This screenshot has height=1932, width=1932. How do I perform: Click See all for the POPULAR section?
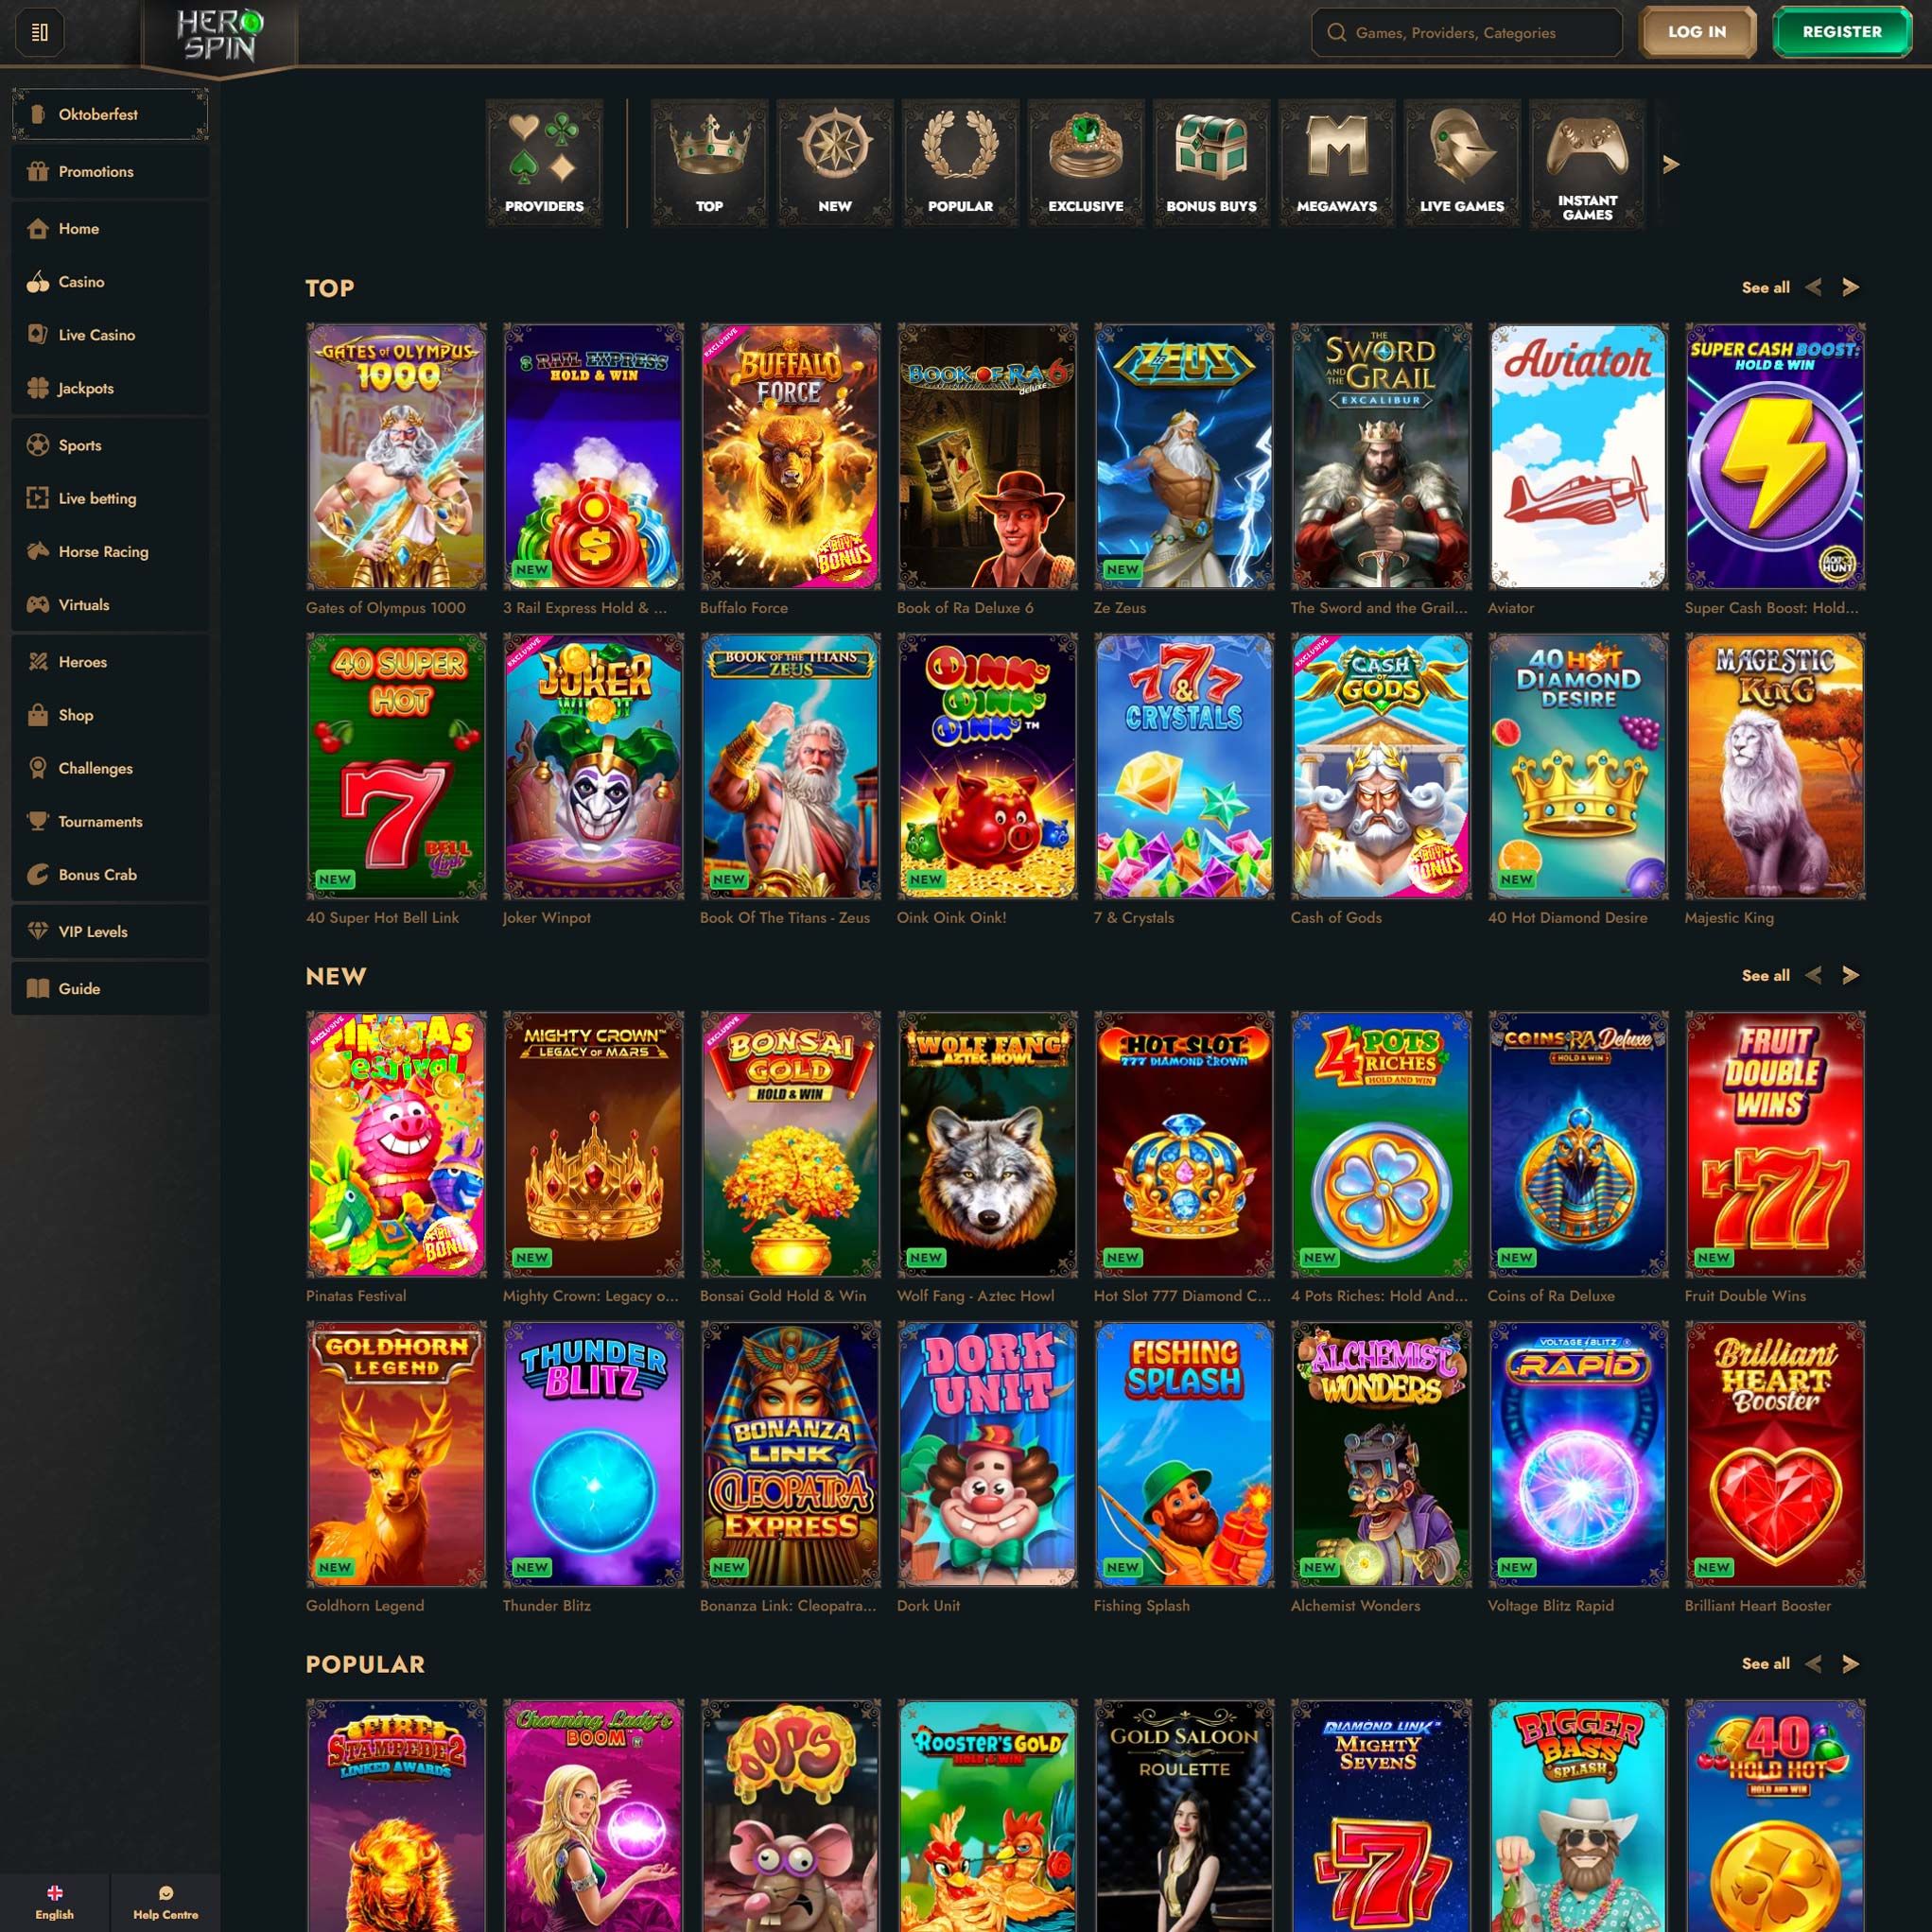1765,1663
